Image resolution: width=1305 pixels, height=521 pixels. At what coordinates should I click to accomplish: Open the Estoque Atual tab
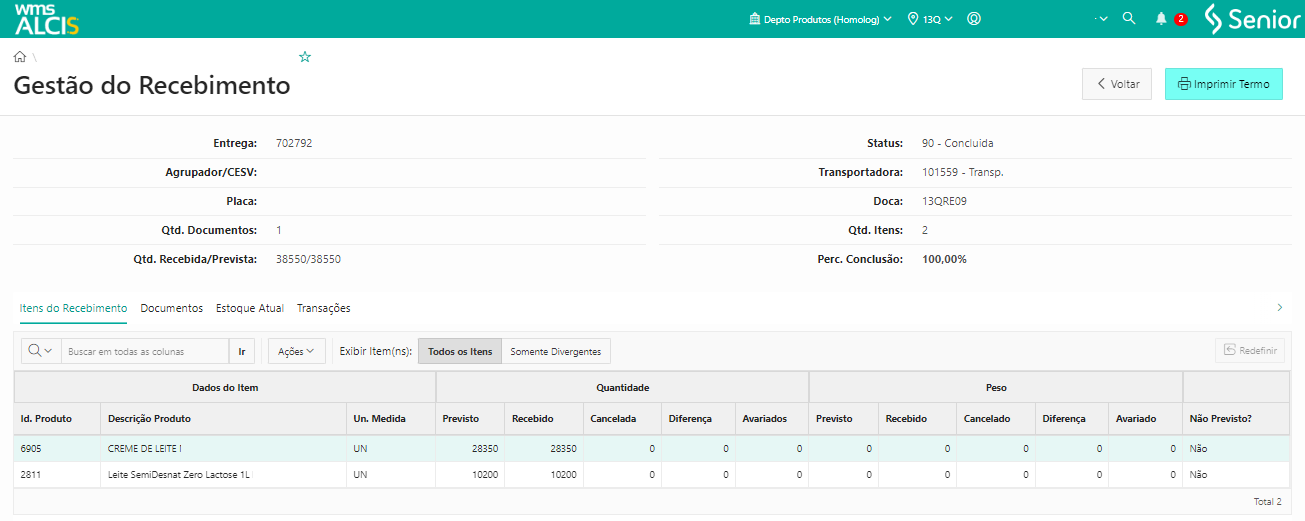(250, 308)
